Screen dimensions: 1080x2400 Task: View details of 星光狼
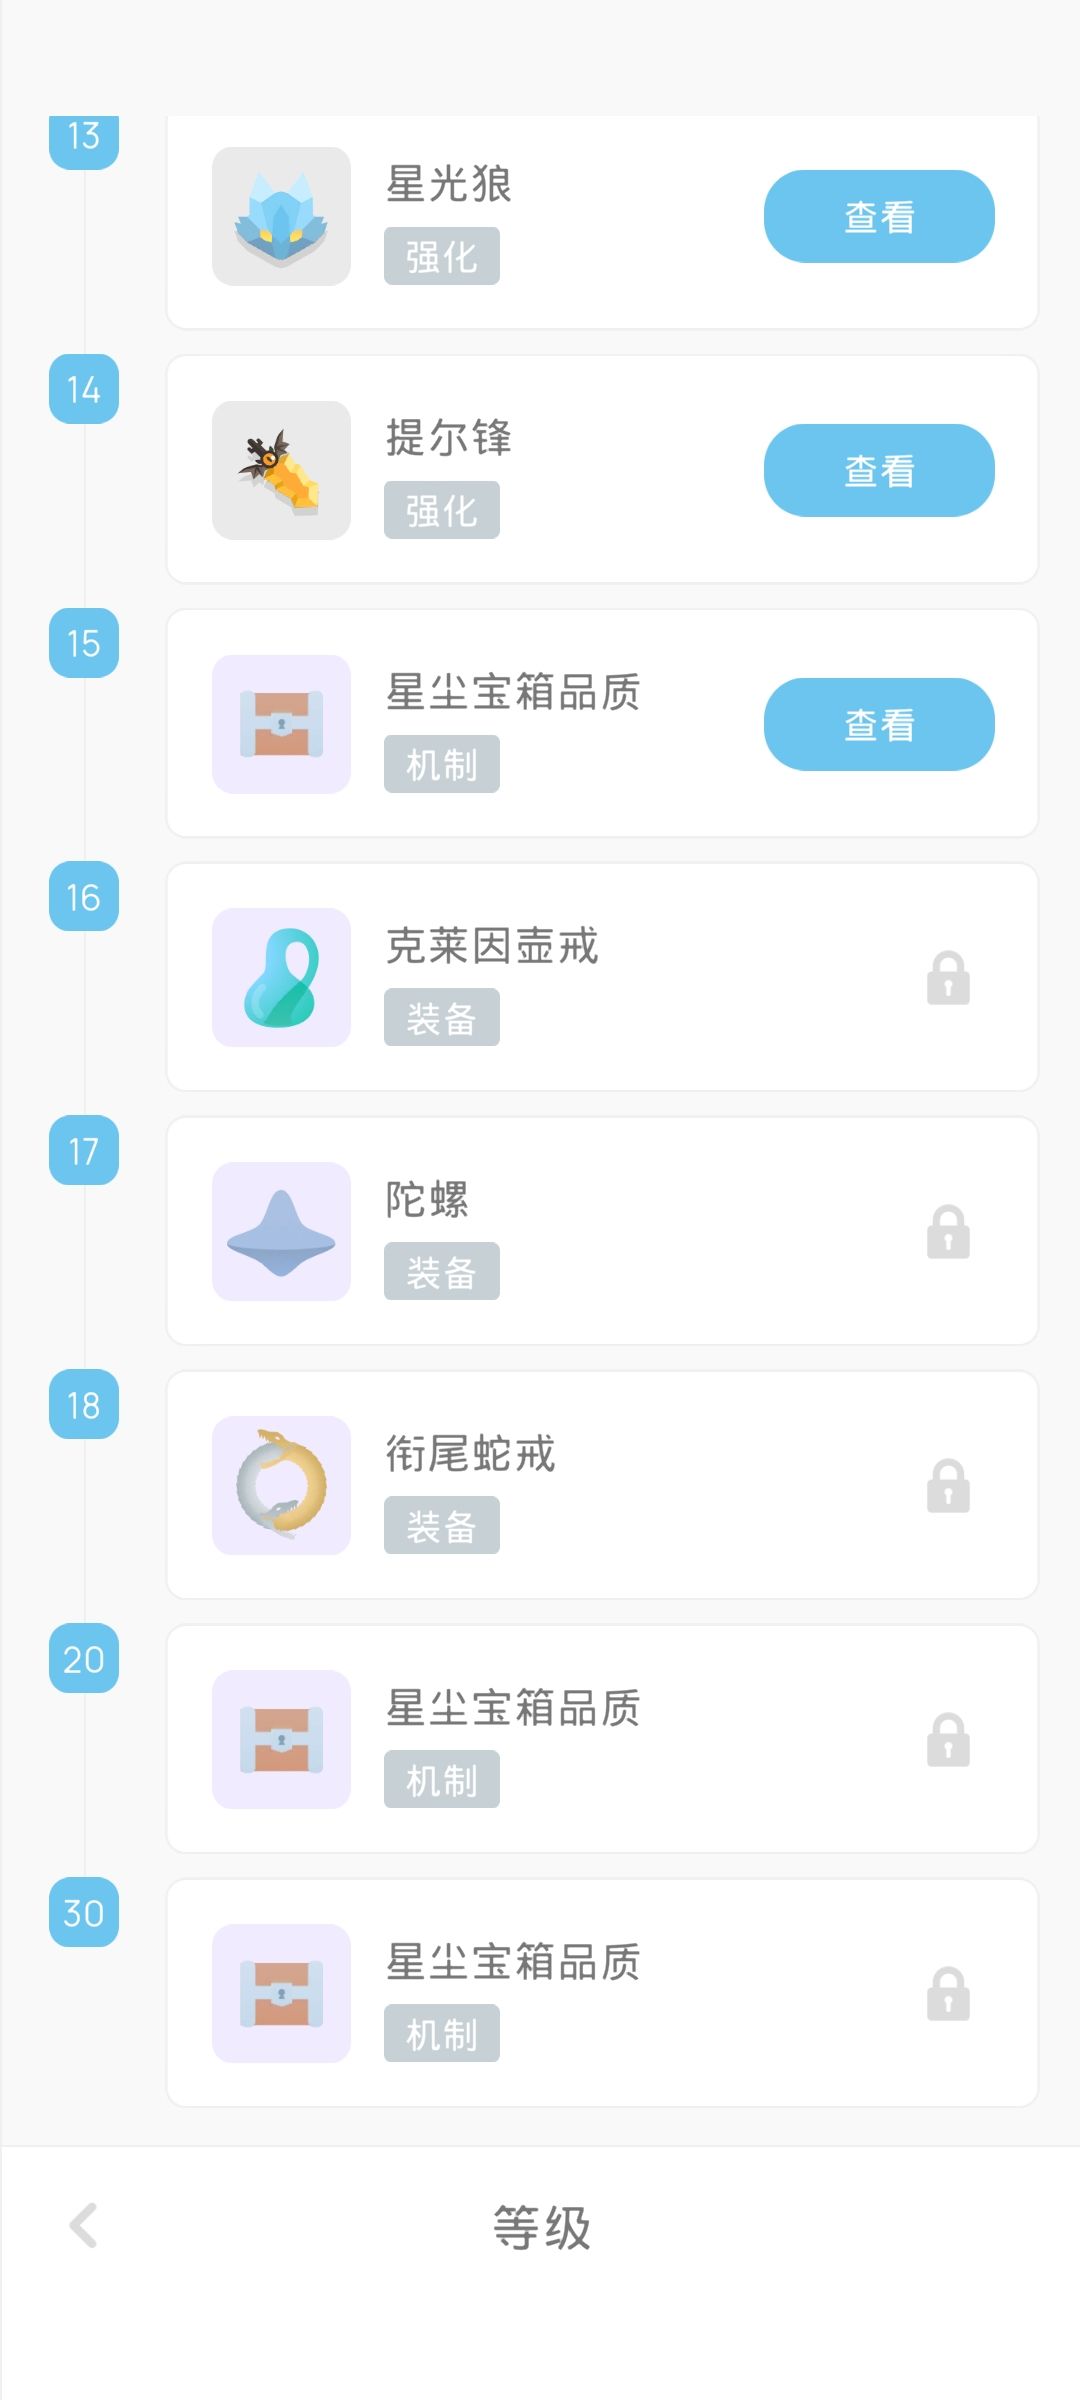click(879, 217)
